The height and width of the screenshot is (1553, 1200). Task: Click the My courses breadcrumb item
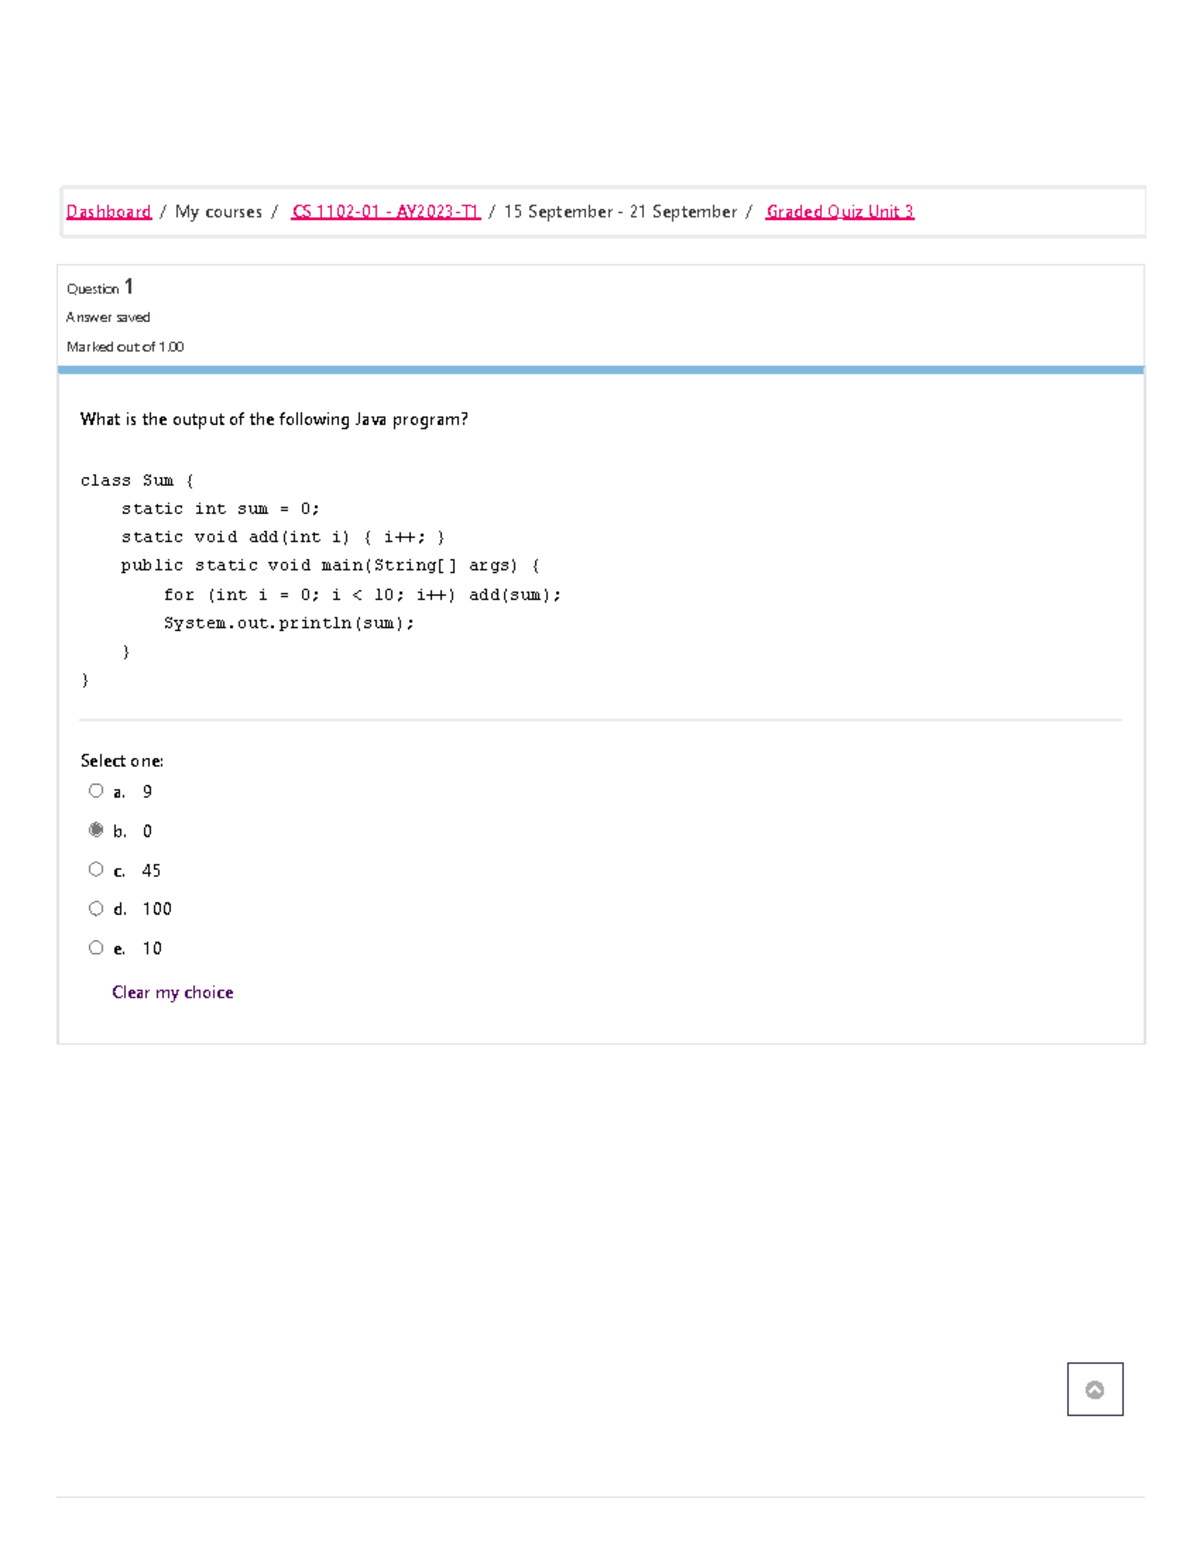point(218,212)
